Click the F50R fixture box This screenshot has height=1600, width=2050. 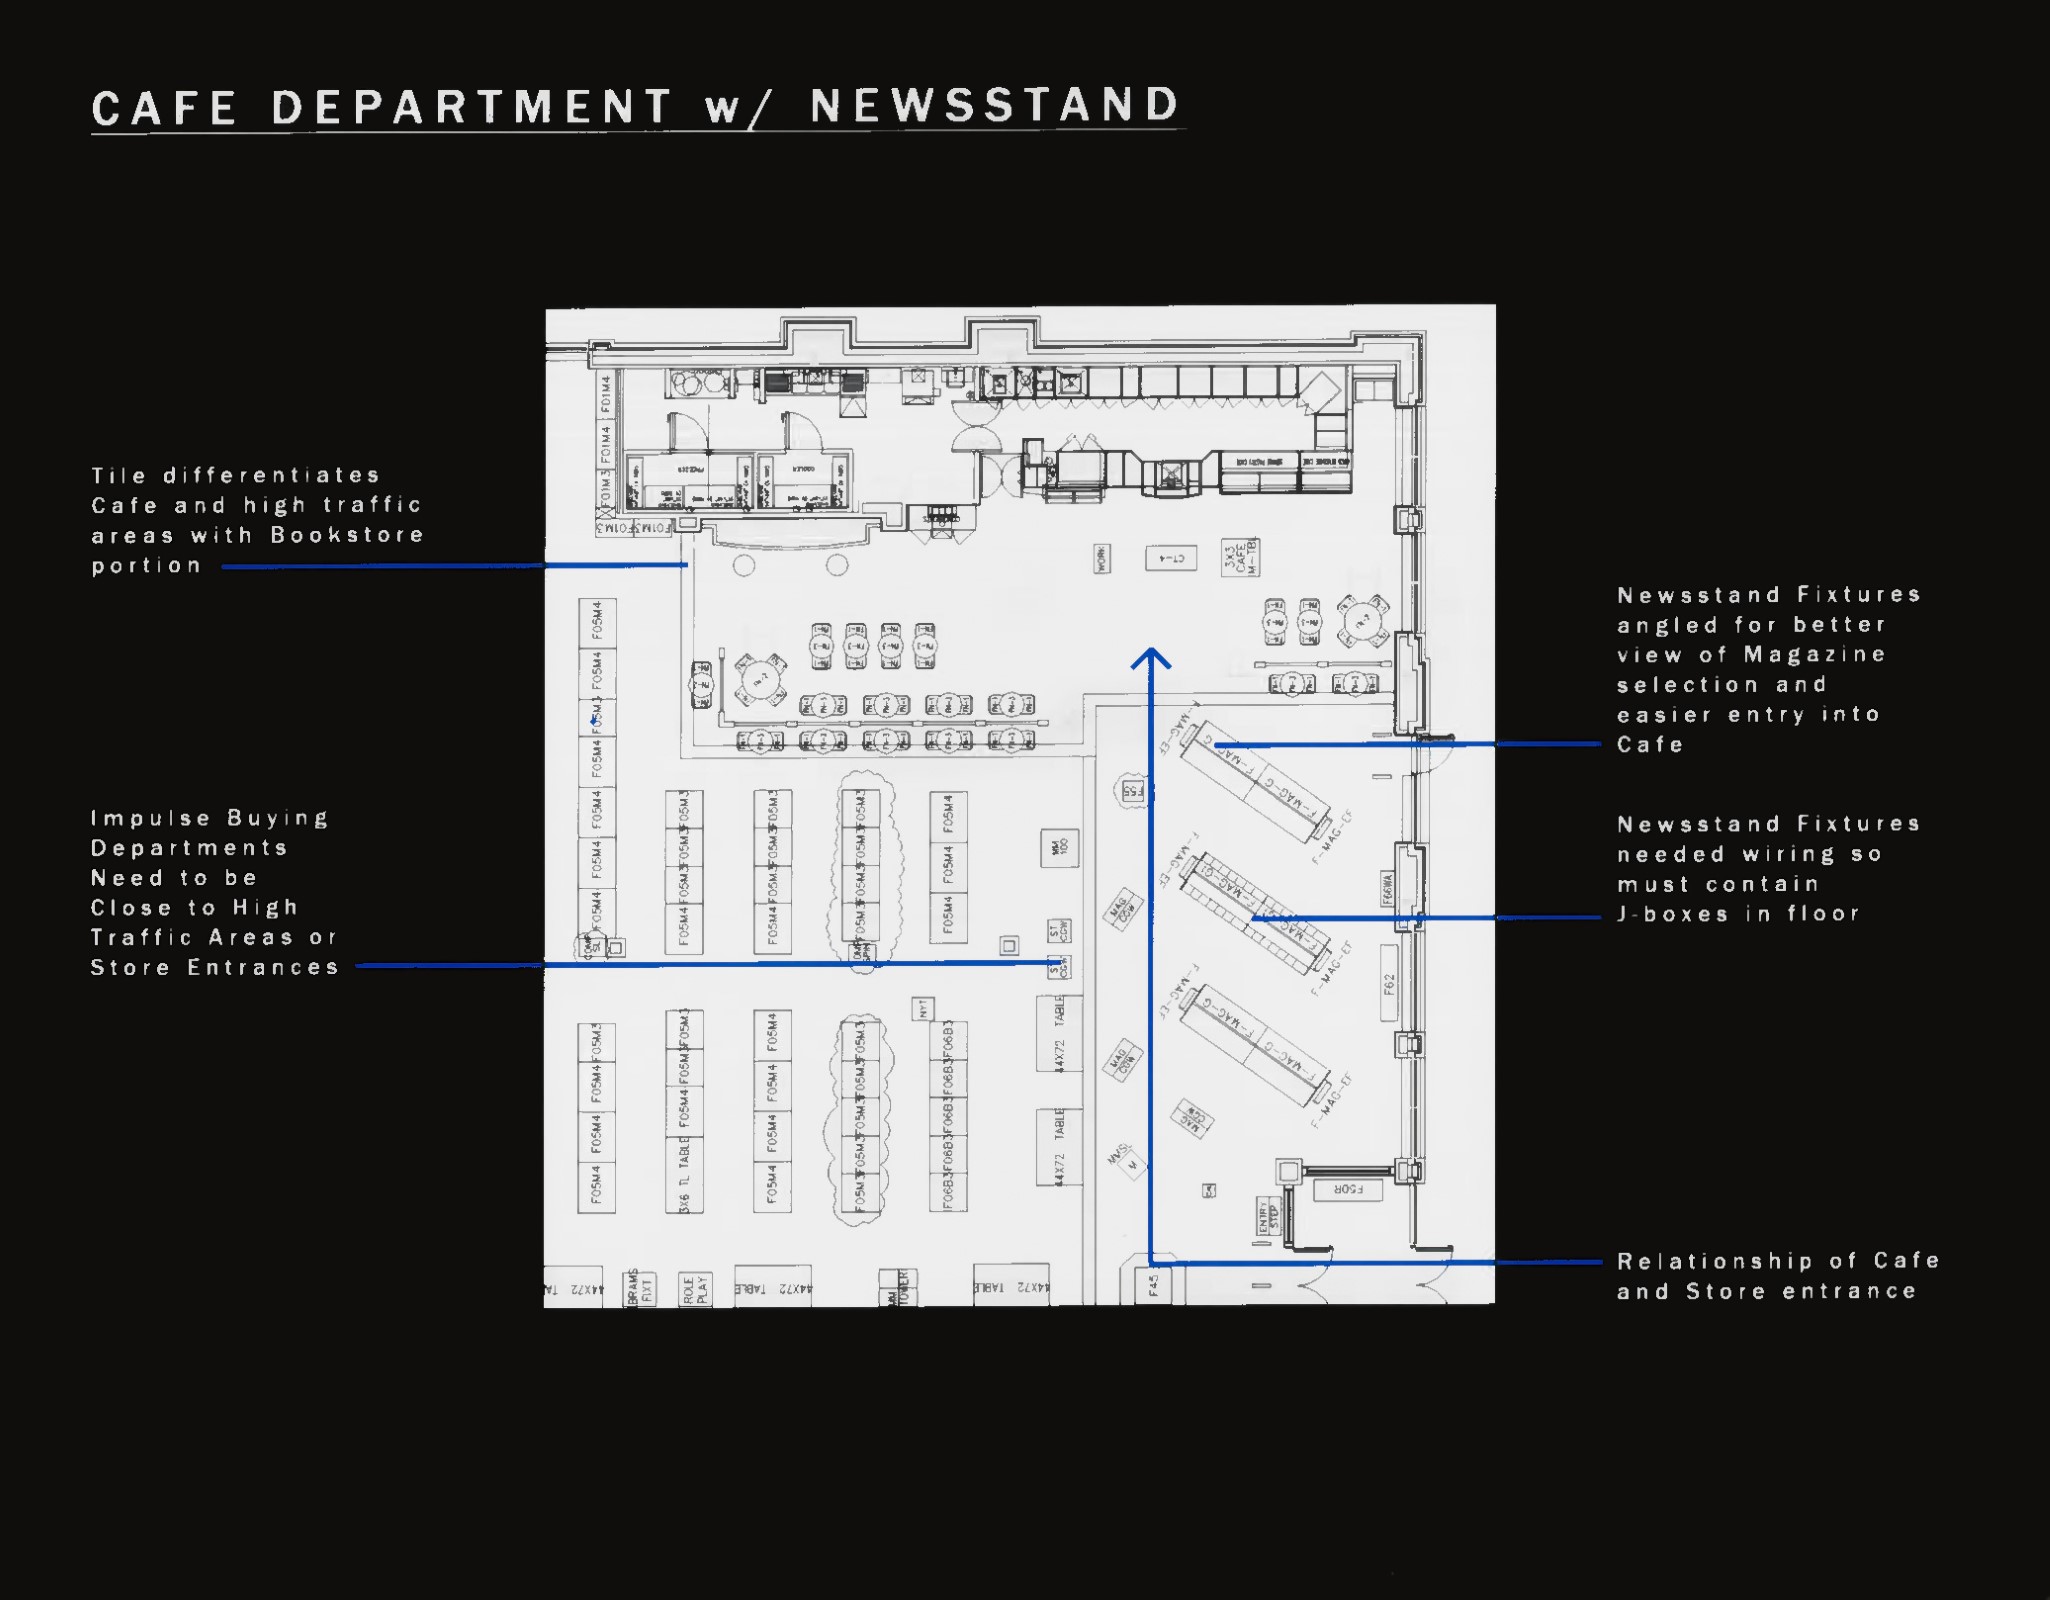click(1347, 1190)
